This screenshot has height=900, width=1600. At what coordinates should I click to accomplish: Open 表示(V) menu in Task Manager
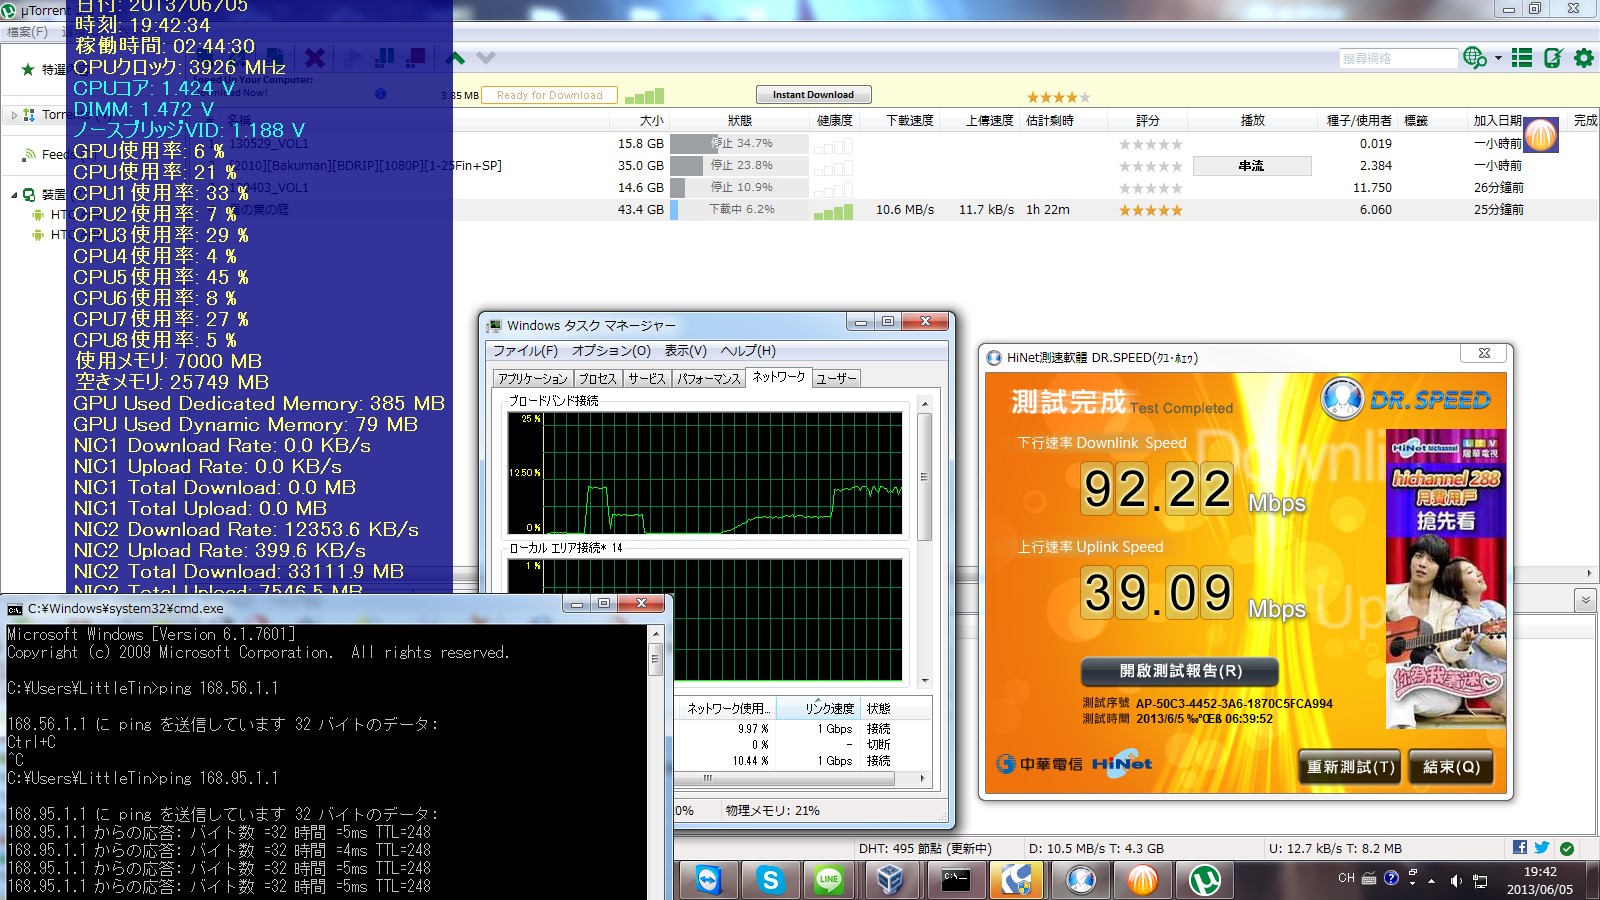tap(685, 351)
